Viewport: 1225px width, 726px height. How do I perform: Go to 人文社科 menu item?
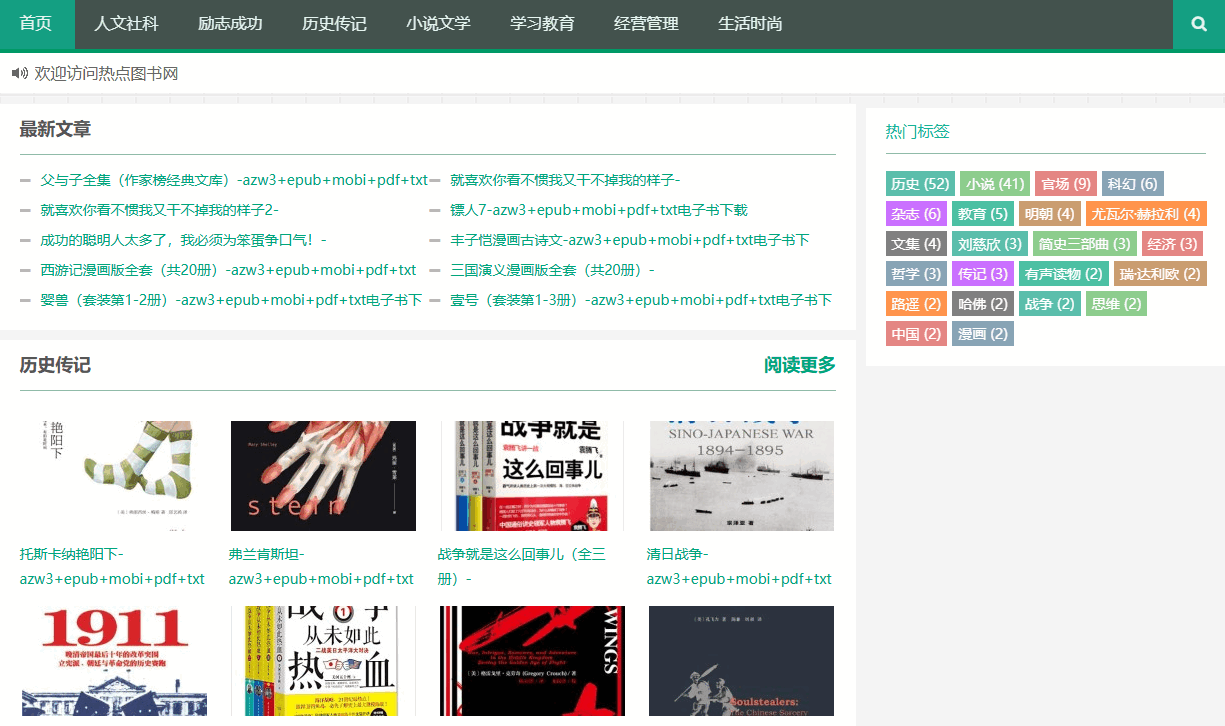126,24
